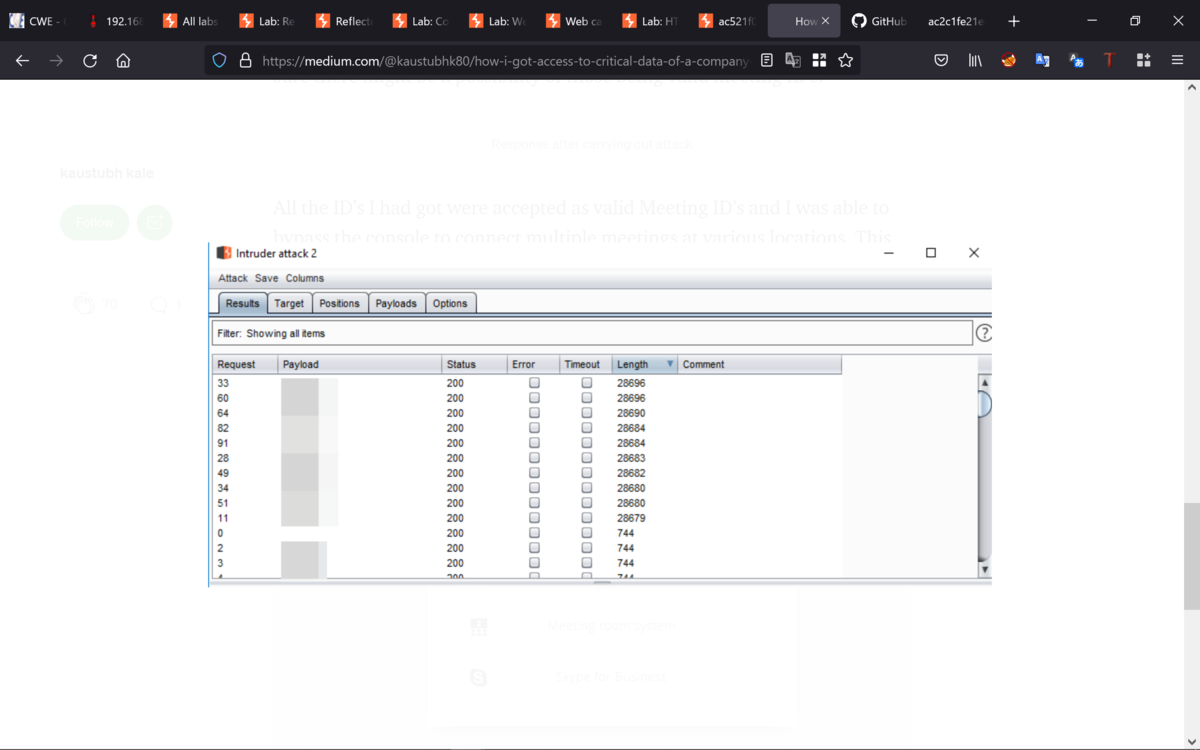Bookmark this page with the star
1200x750 pixels.
[845, 60]
